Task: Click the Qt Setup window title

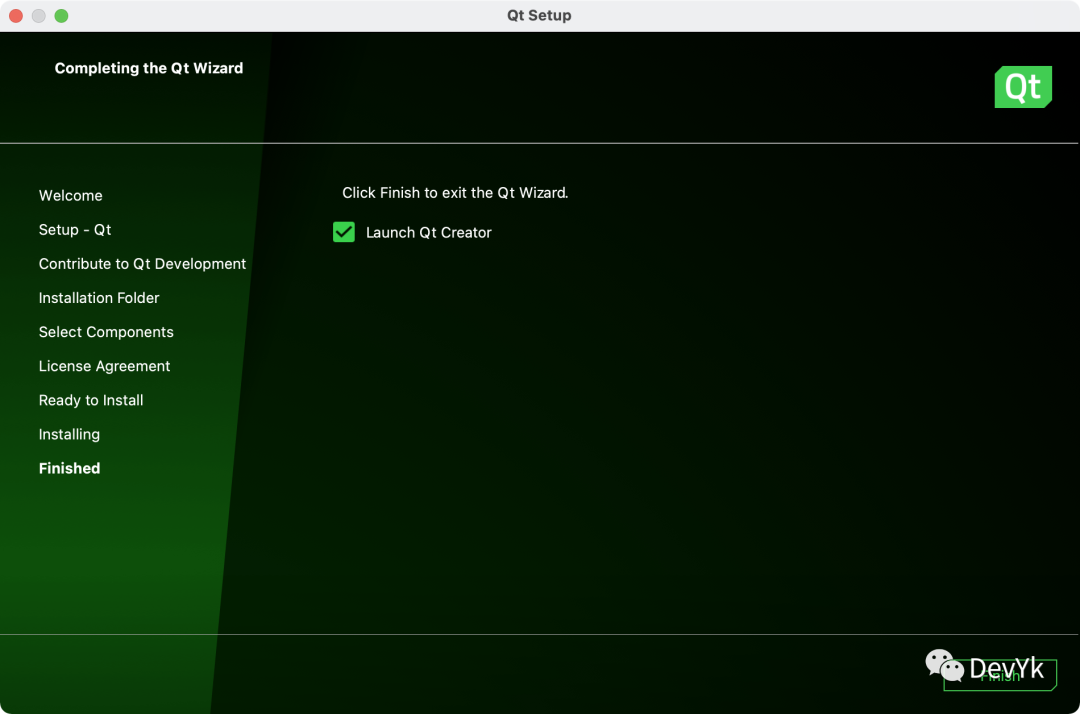Action: pos(539,15)
